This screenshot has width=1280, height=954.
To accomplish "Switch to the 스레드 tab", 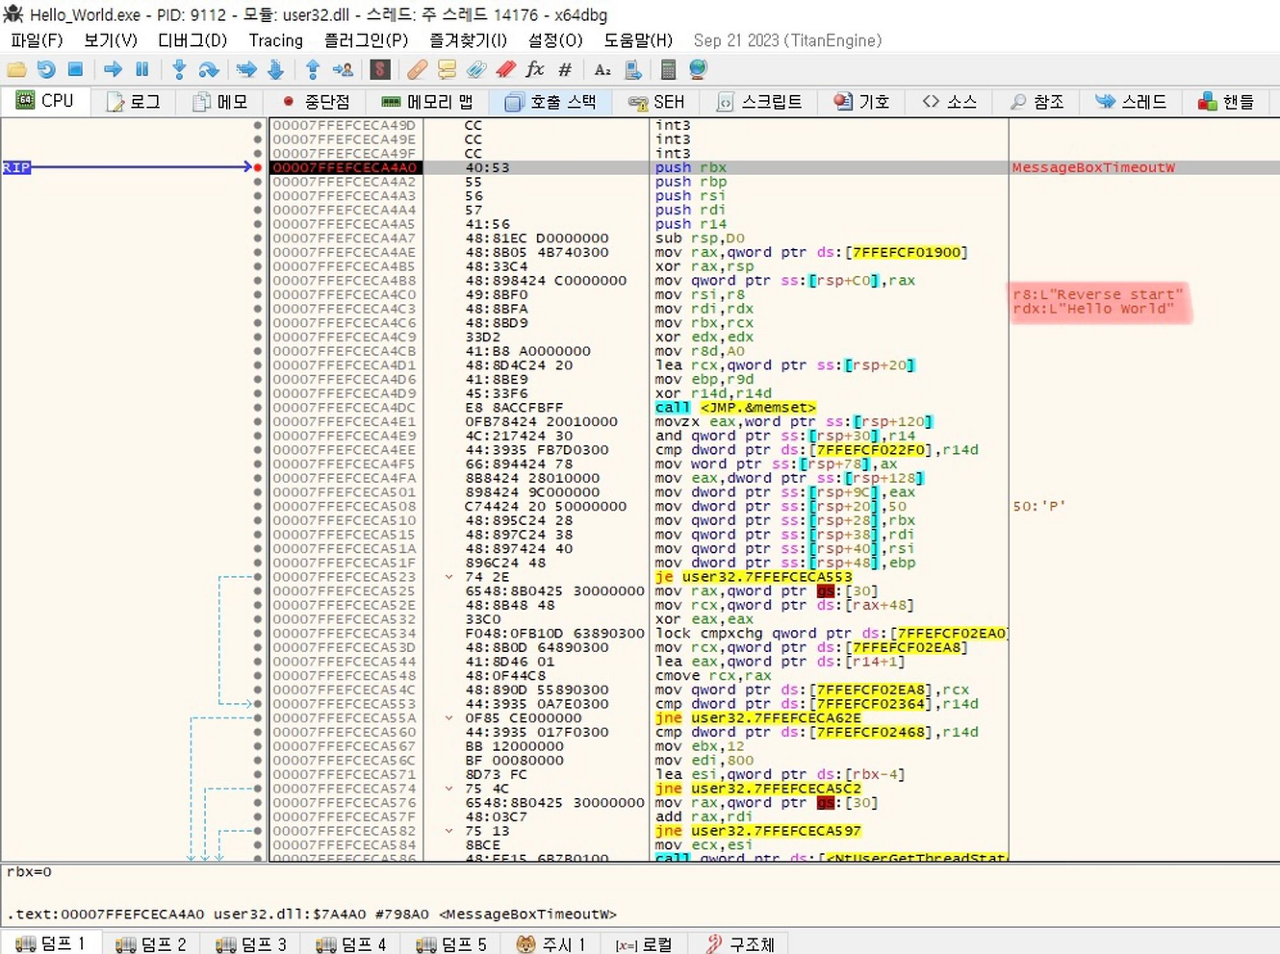I will tap(1131, 101).
